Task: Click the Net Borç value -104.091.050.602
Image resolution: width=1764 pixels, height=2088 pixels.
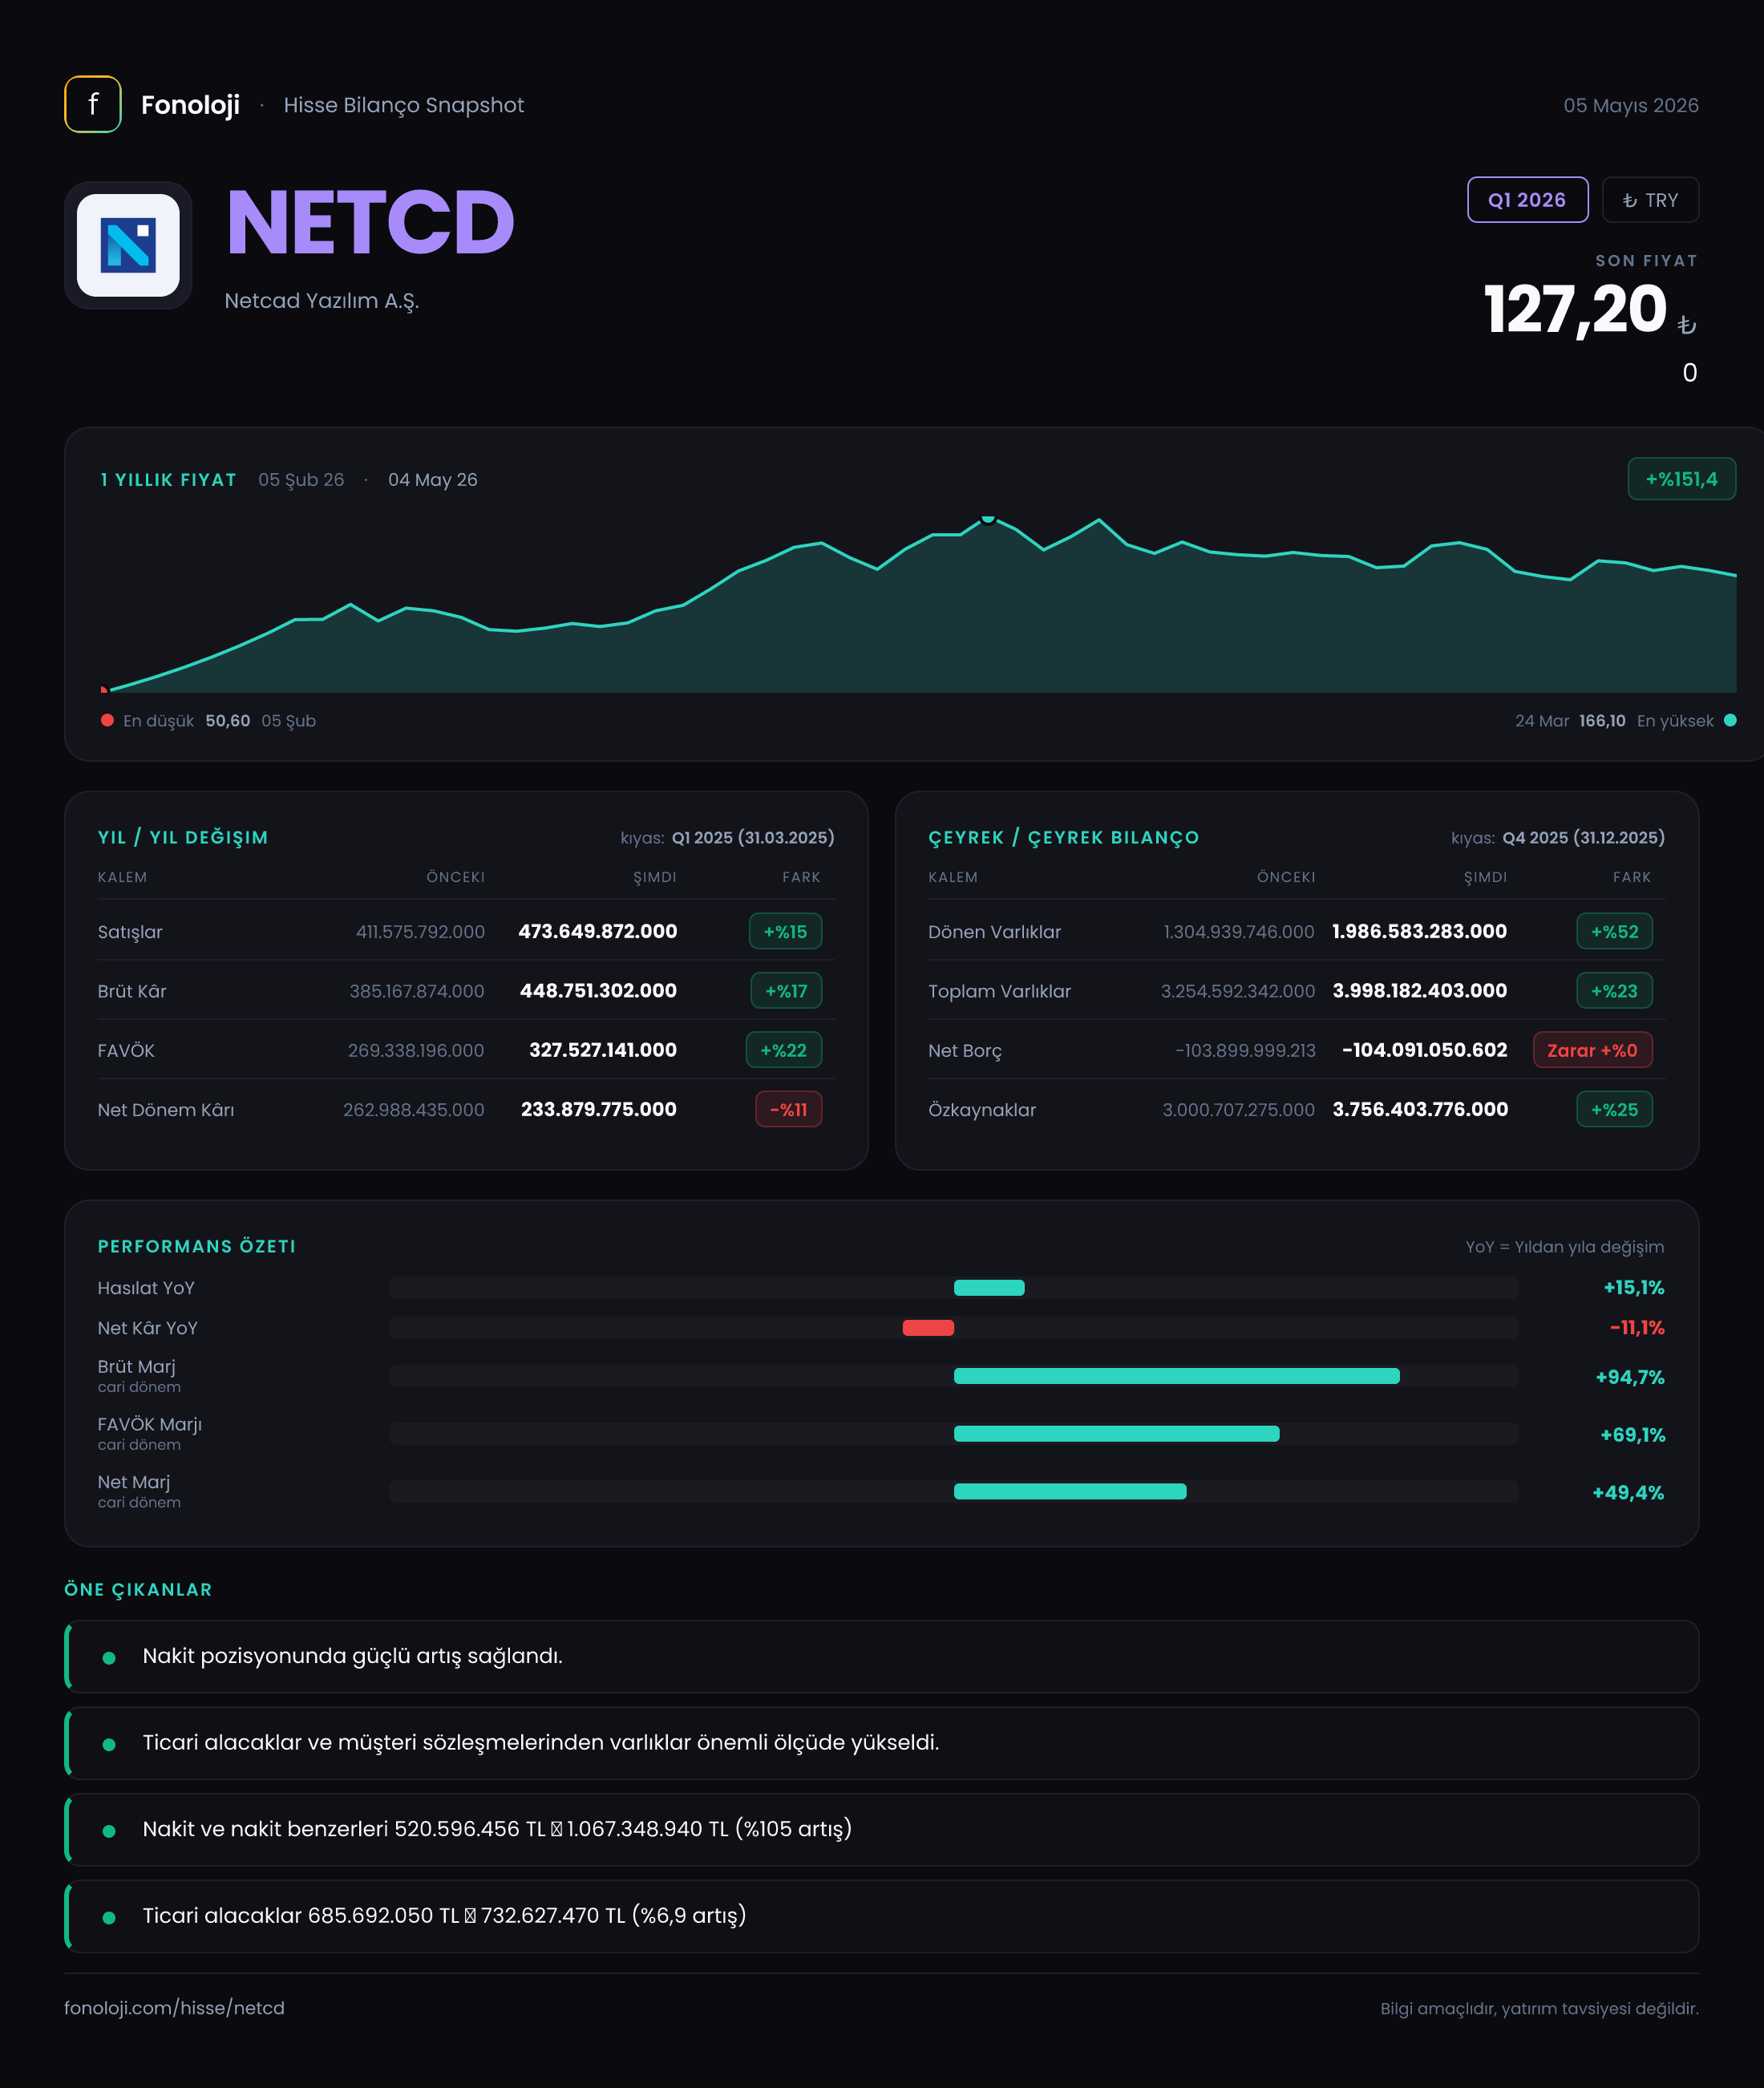Action: coord(1425,1050)
